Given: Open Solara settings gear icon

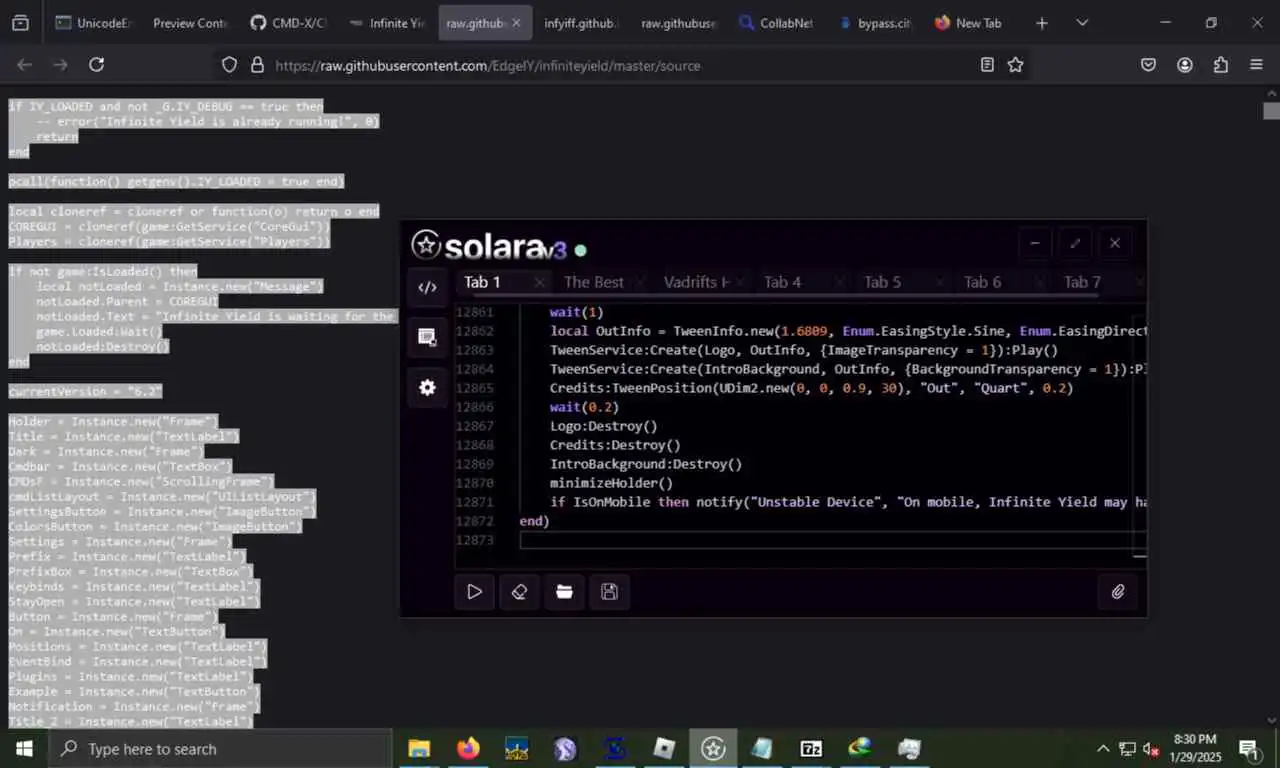Looking at the screenshot, I should click(427, 387).
